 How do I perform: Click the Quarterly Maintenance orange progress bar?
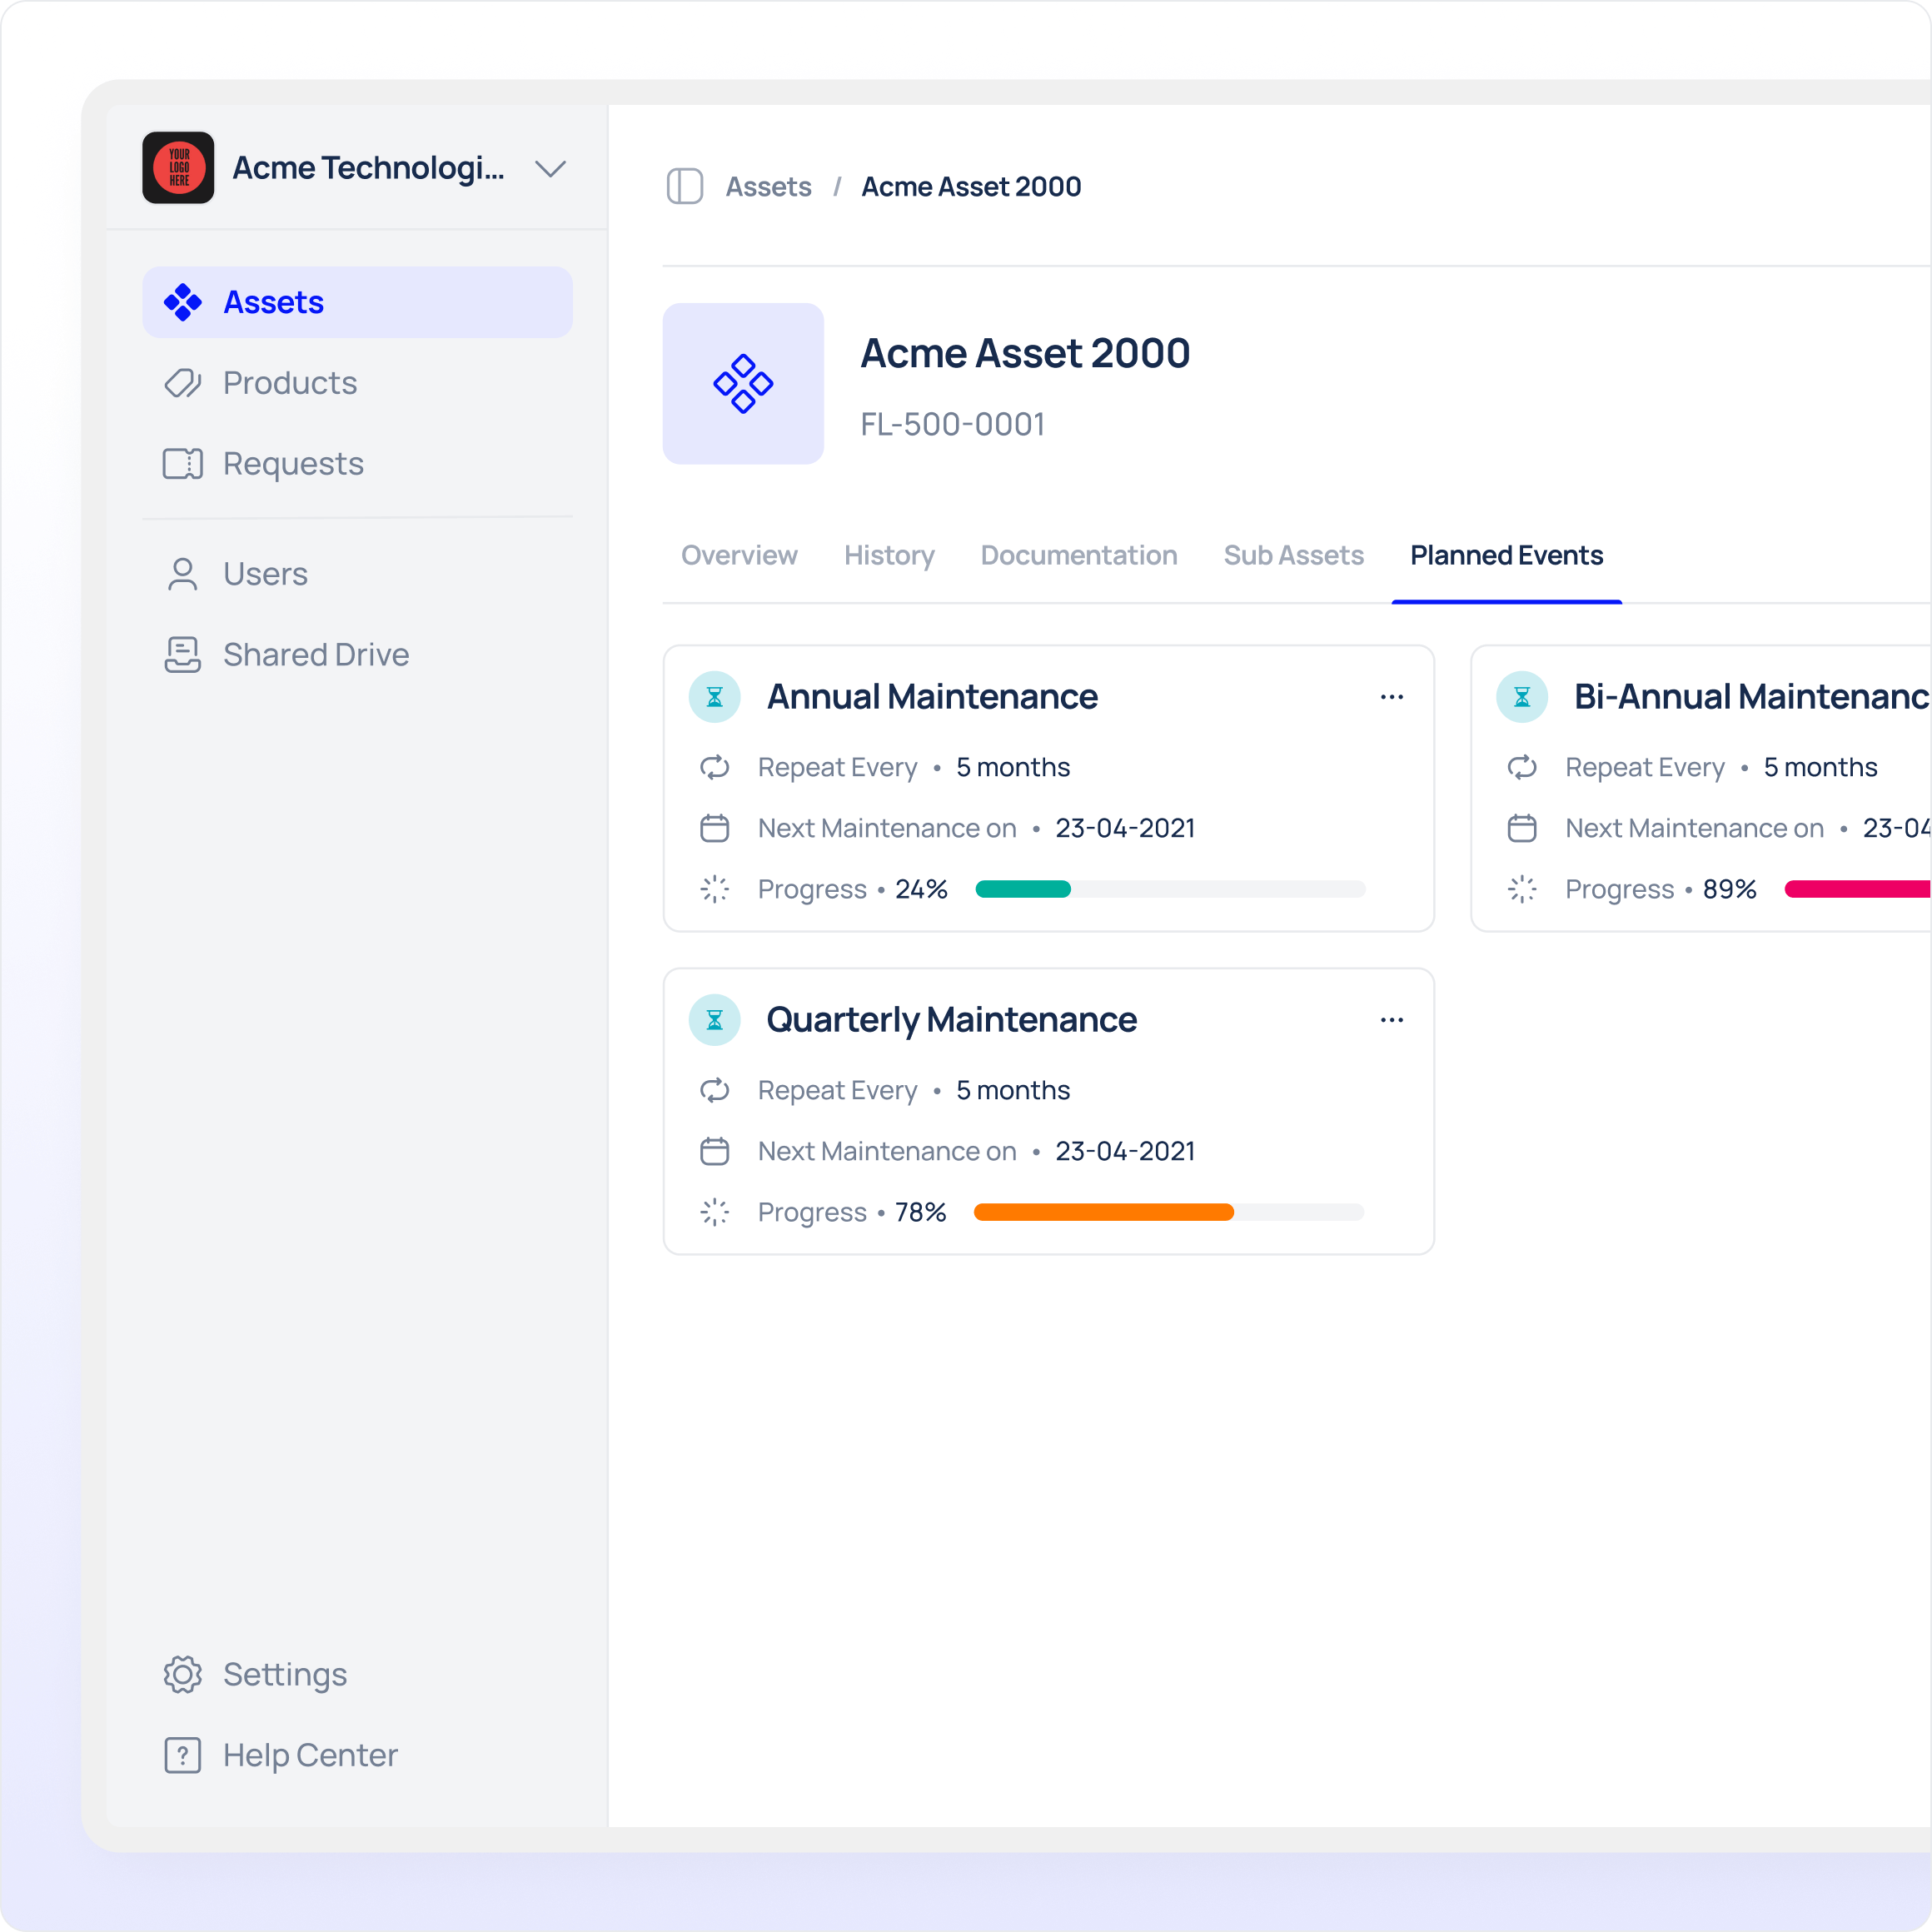[x=1103, y=1212]
